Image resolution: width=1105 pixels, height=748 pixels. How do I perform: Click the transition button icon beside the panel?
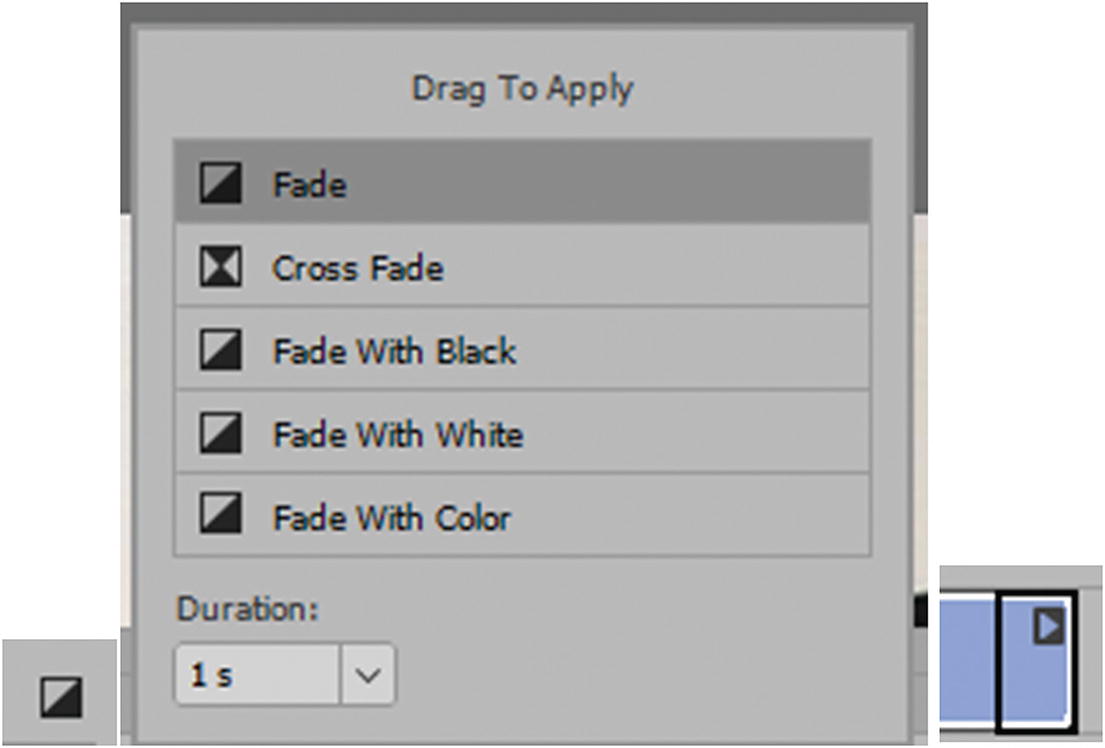[61, 696]
